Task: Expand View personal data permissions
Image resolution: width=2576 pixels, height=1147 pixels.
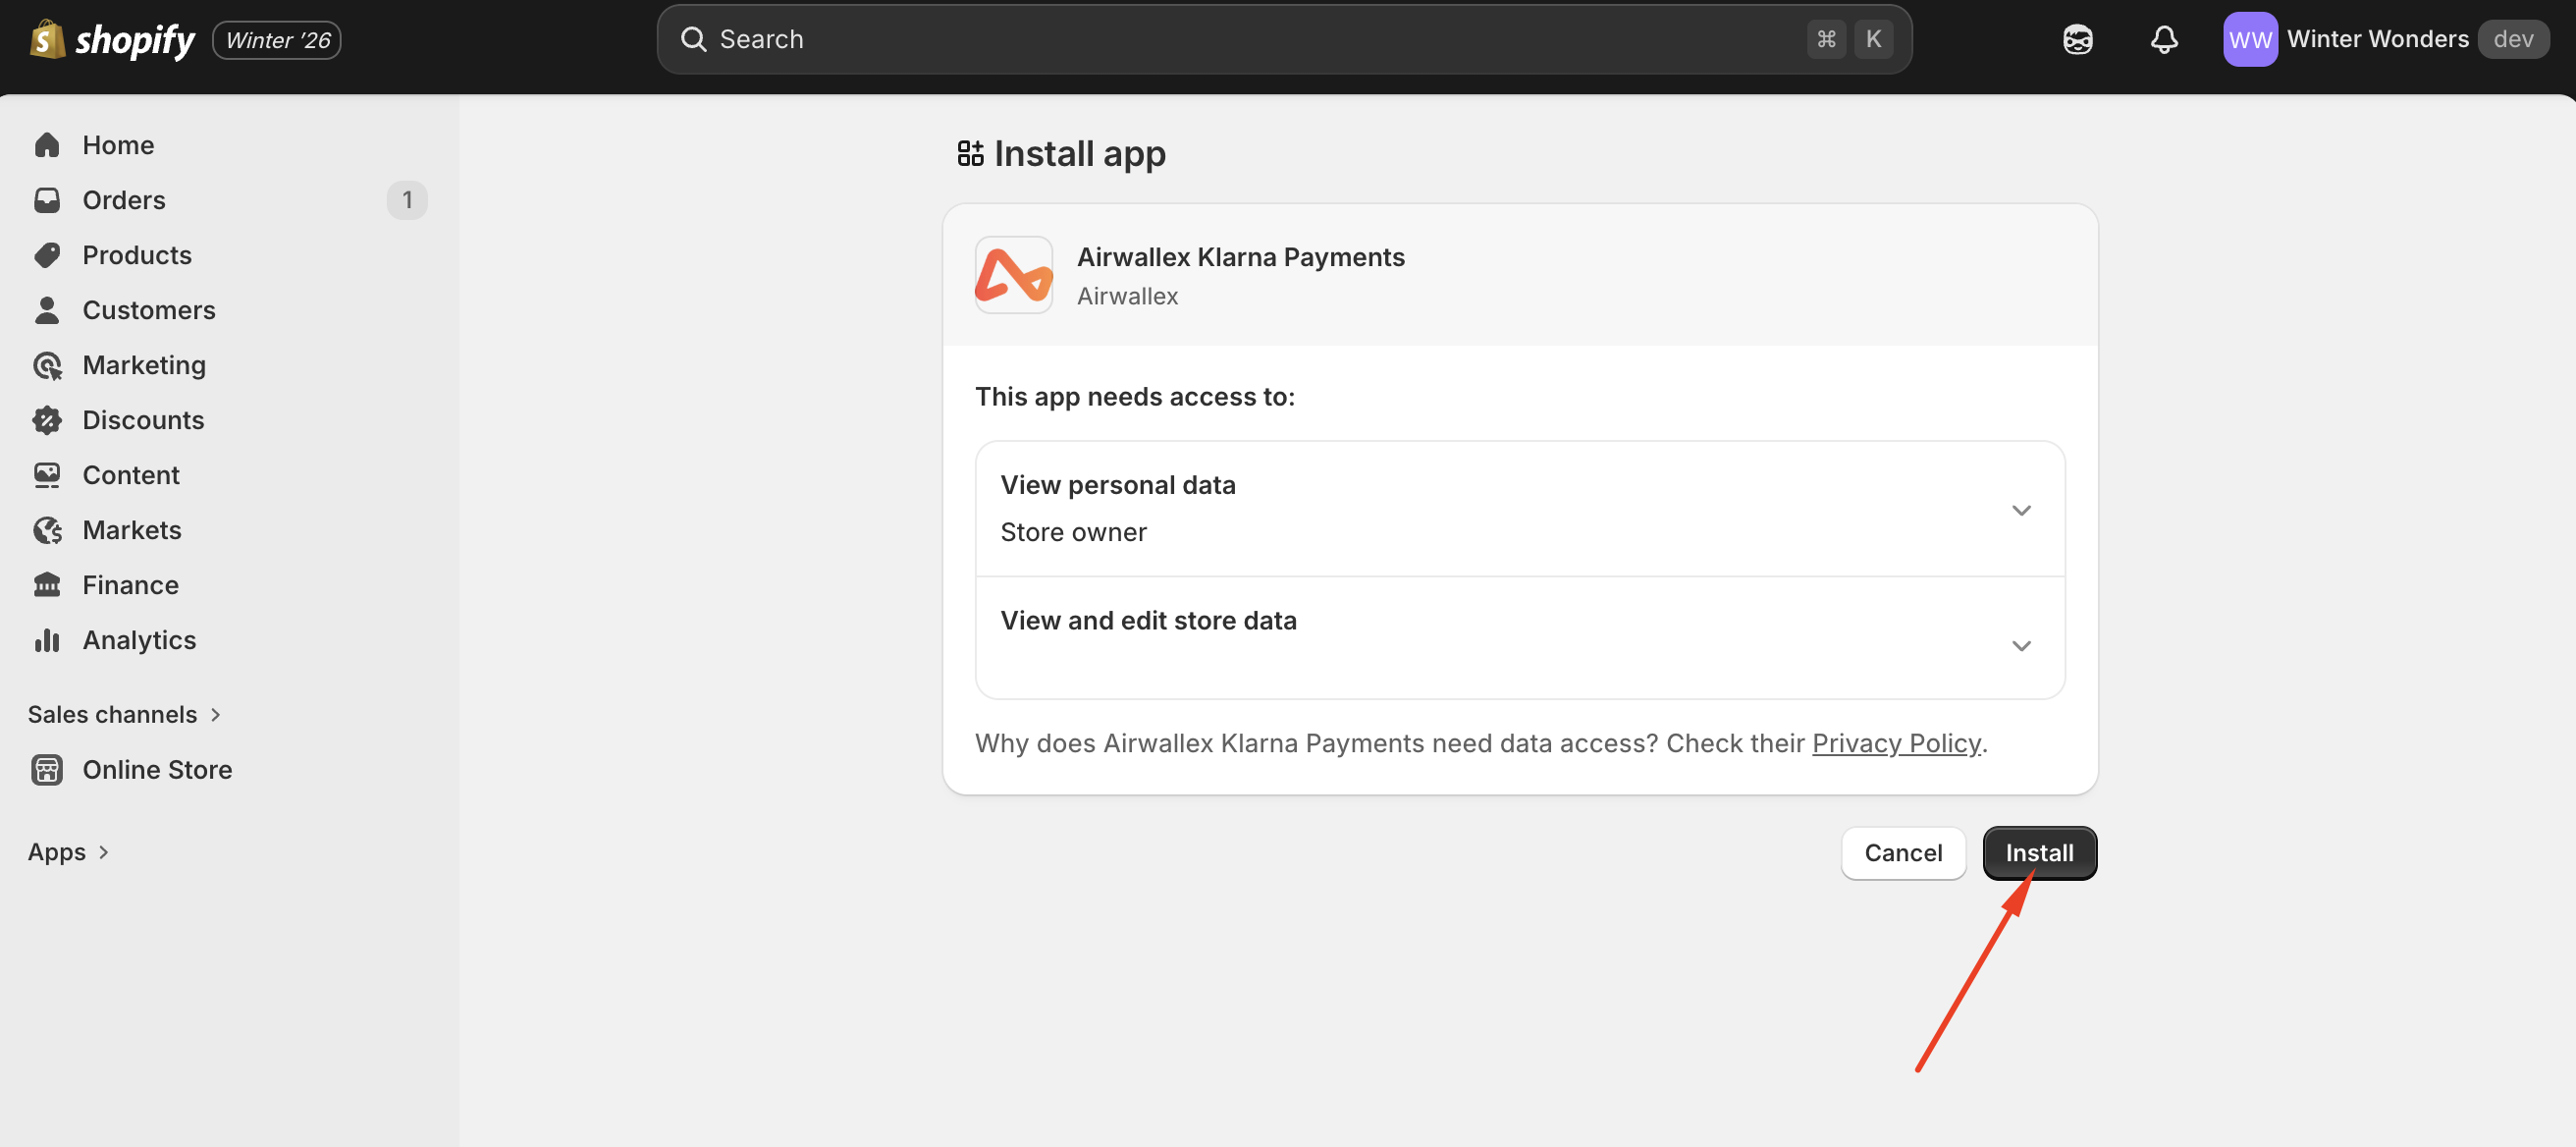Action: [2021, 510]
